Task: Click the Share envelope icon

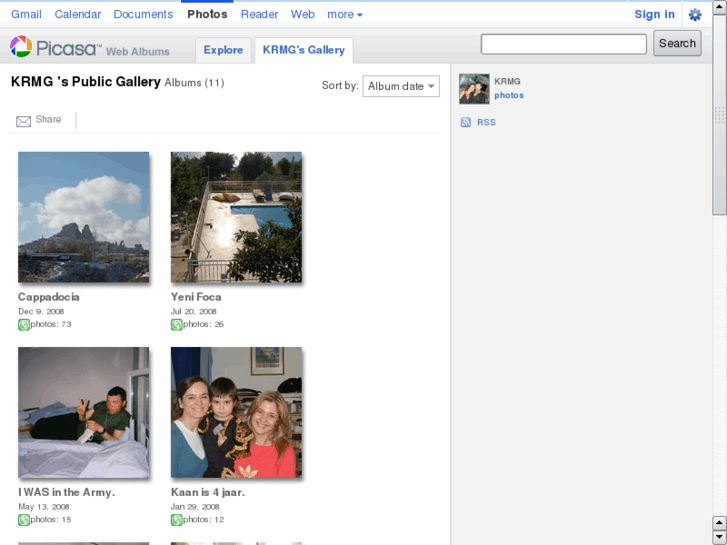Action: pos(24,121)
